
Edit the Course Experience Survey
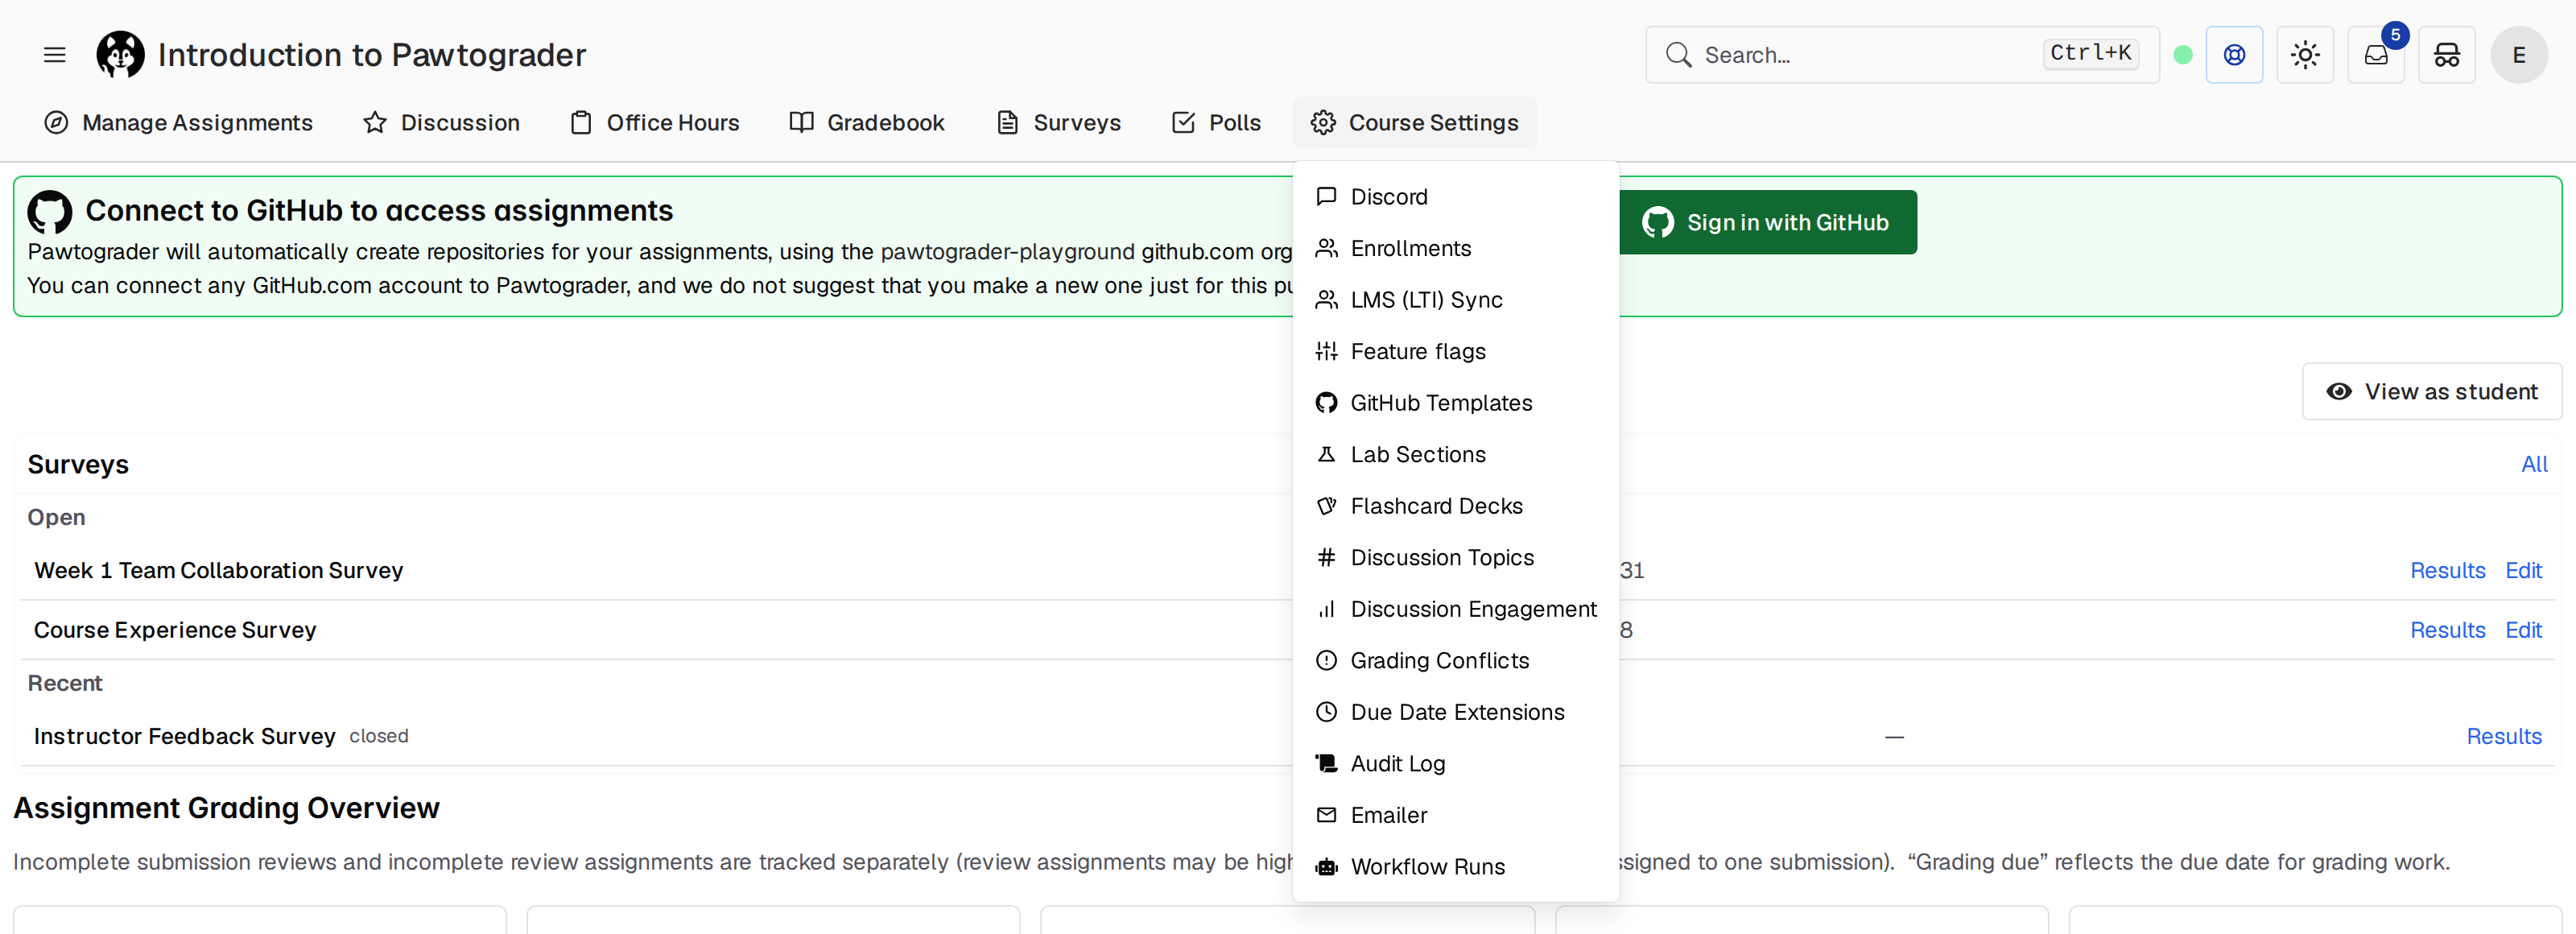(2523, 630)
